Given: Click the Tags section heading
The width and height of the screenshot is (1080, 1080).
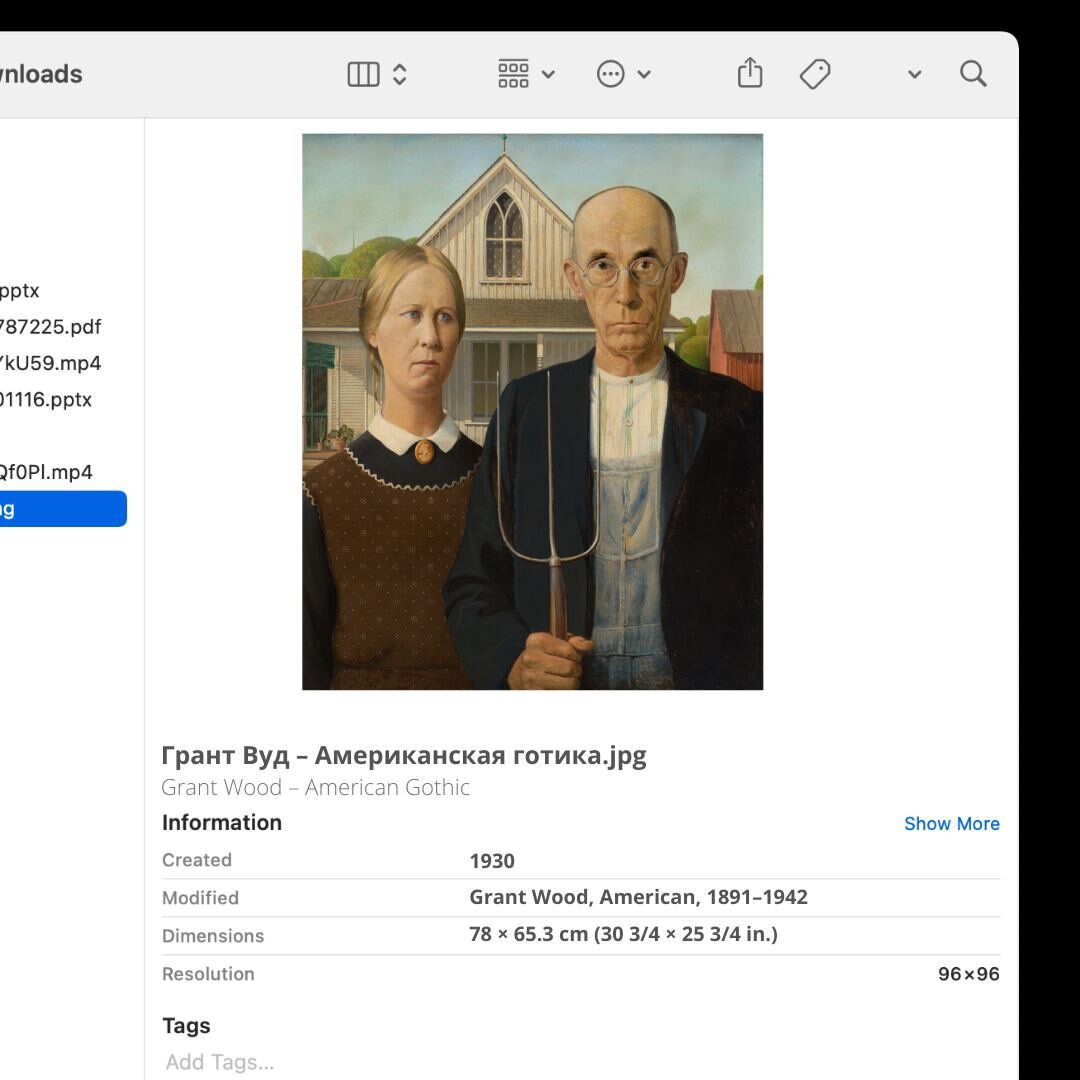Looking at the screenshot, I should (x=186, y=1026).
